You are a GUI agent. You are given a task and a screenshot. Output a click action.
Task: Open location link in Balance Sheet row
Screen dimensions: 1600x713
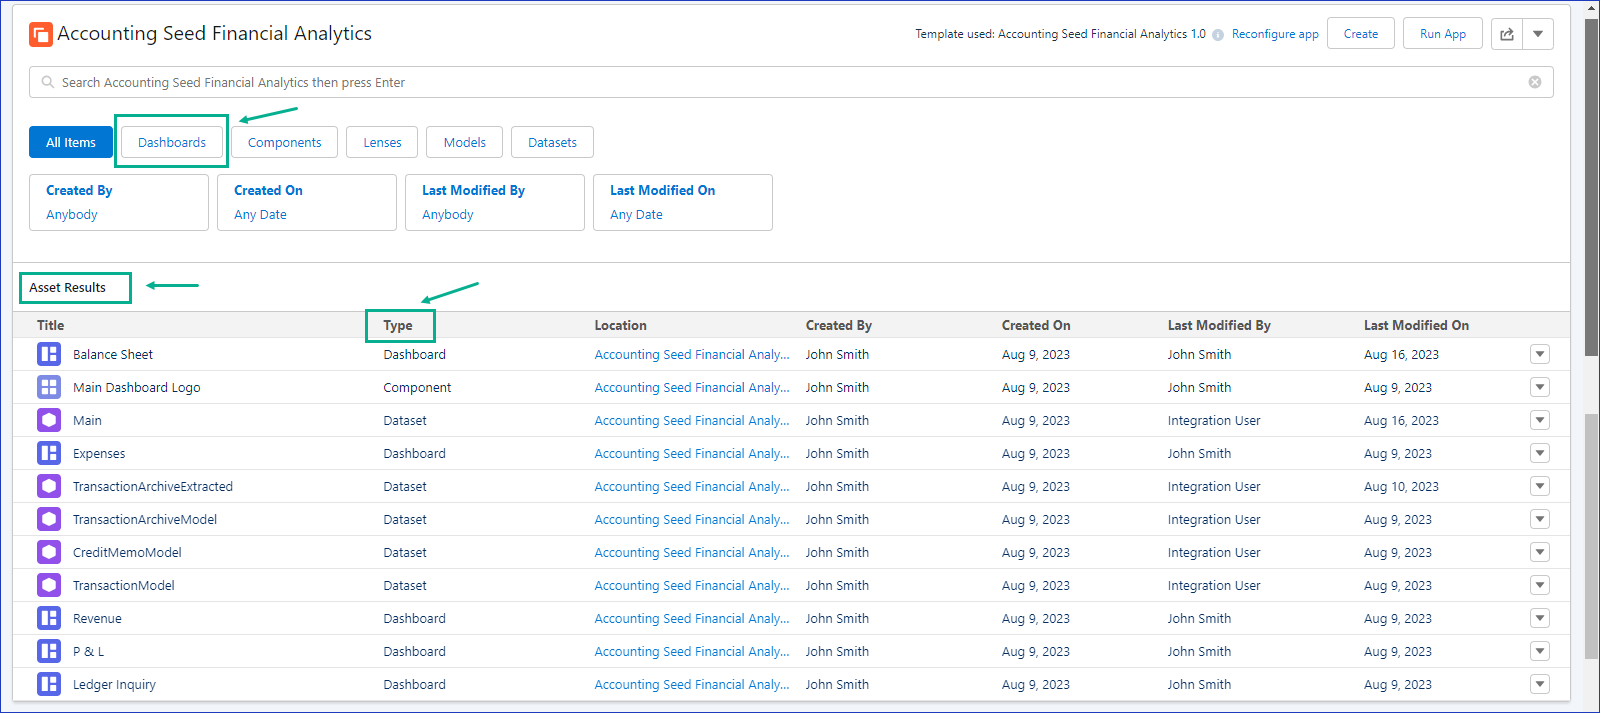(692, 354)
